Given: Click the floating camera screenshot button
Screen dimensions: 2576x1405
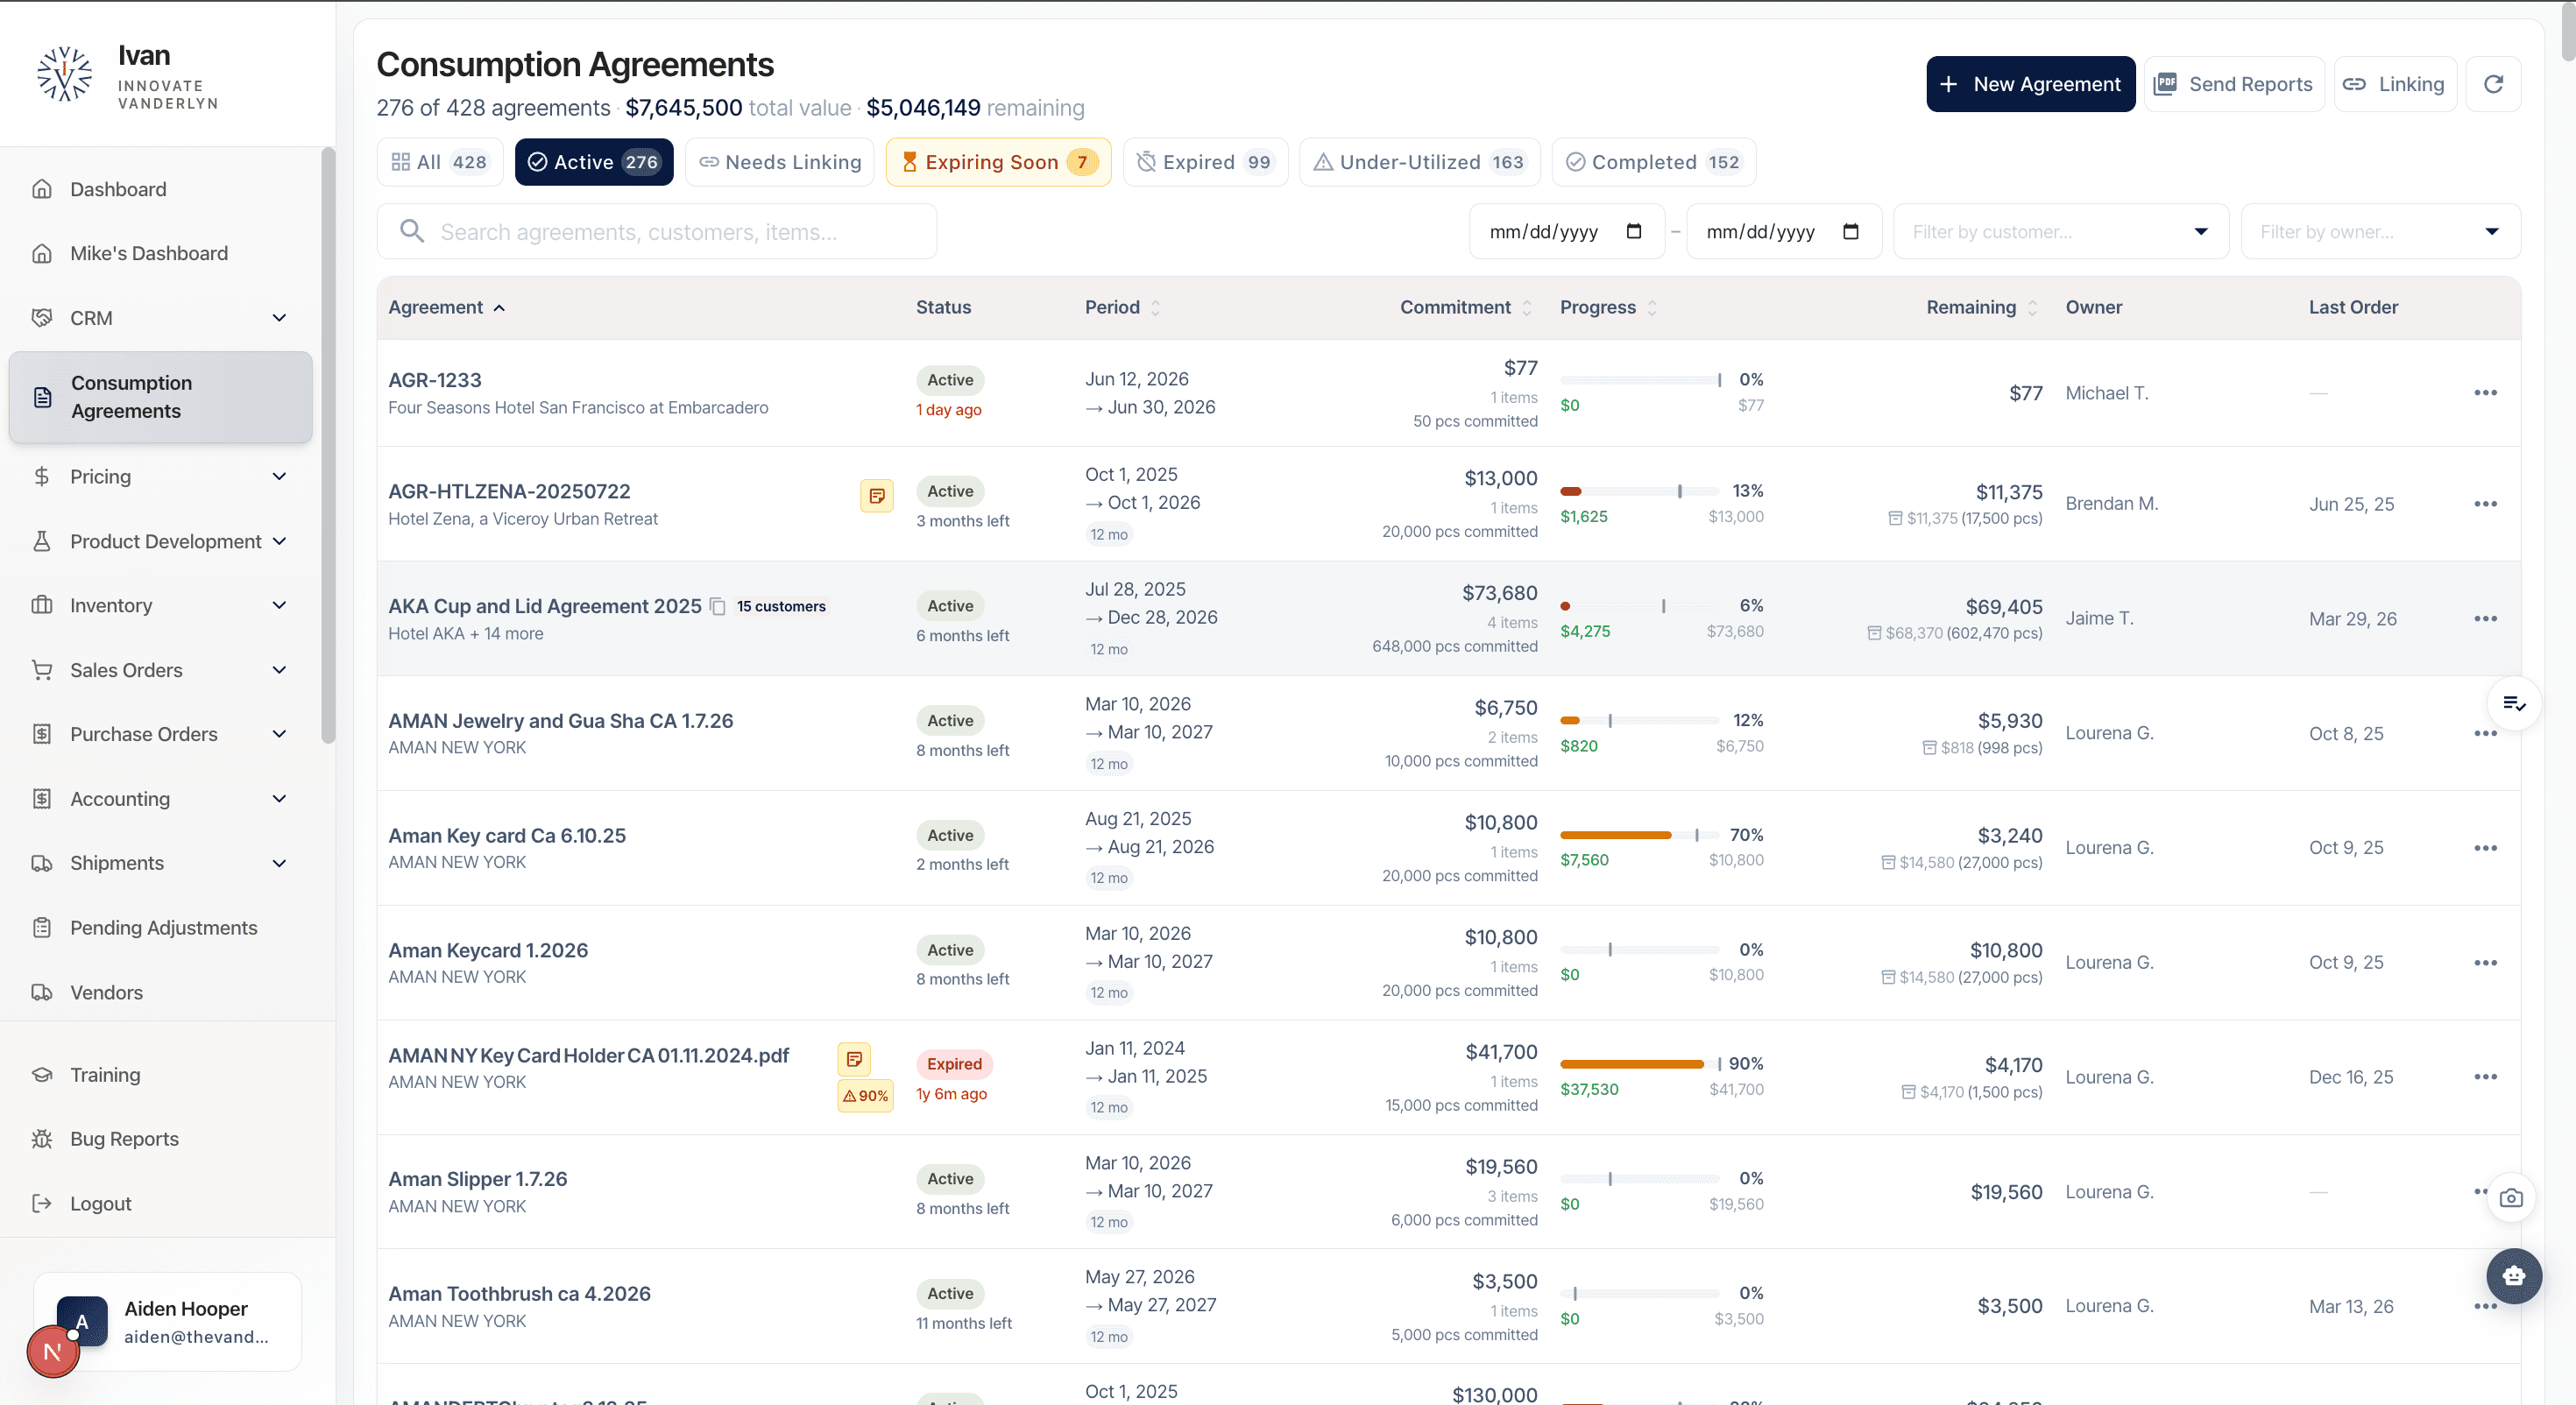Looking at the screenshot, I should 2511,1198.
